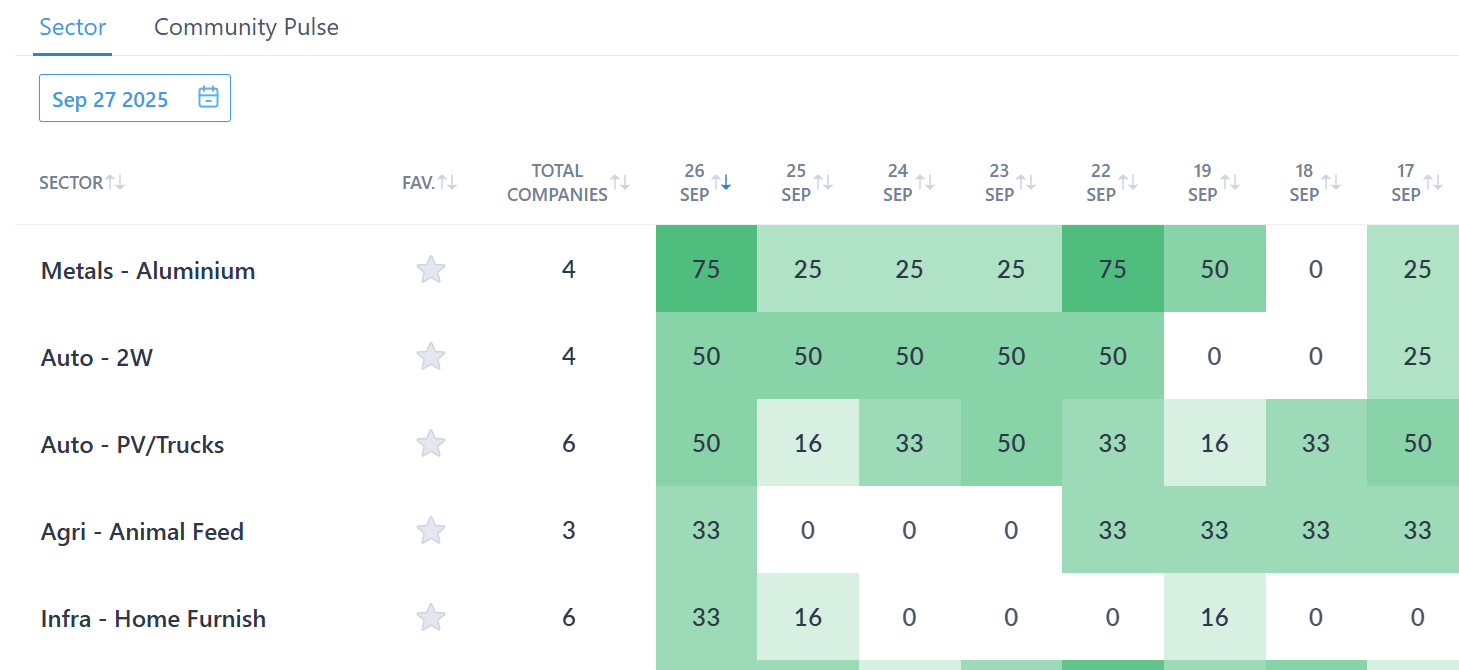Sort by 22 Sep column arrows
The height and width of the screenshot is (670, 1459).
1128,182
